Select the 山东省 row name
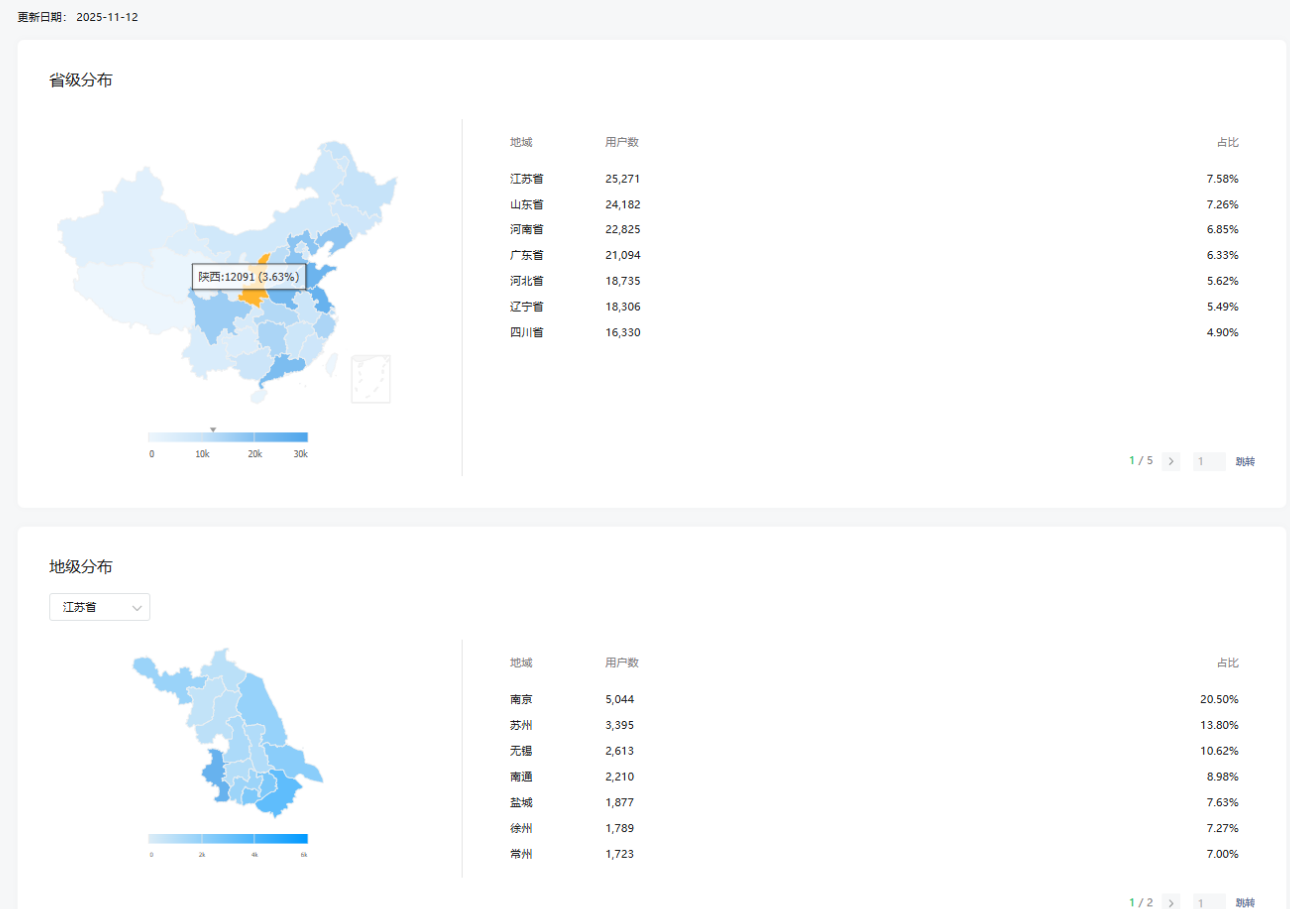The height and width of the screenshot is (909, 1290). tap(526, 204)
